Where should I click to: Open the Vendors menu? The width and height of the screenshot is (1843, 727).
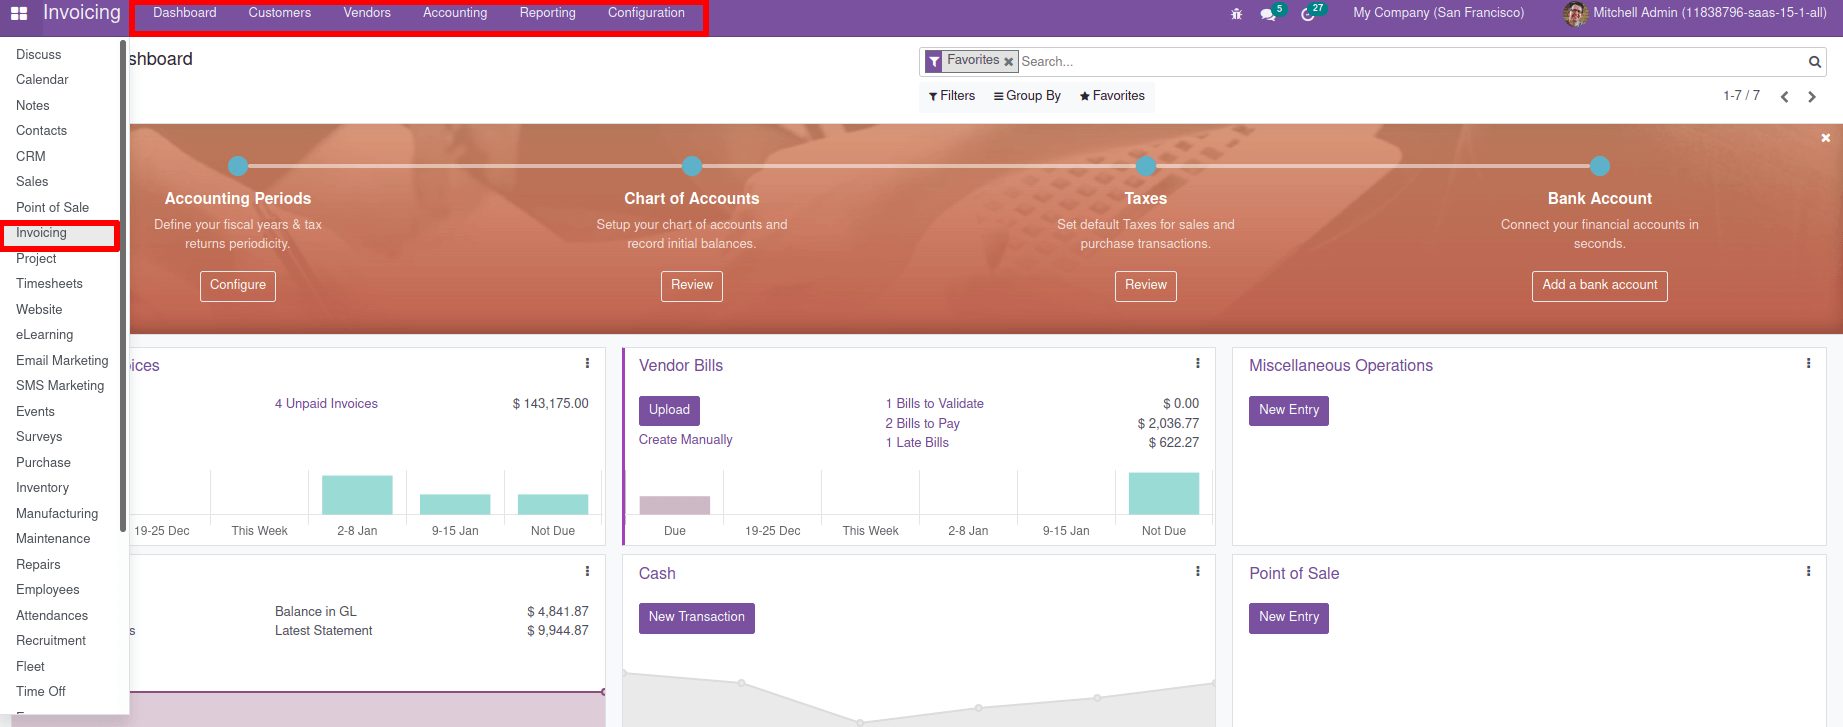pos(367,13)
